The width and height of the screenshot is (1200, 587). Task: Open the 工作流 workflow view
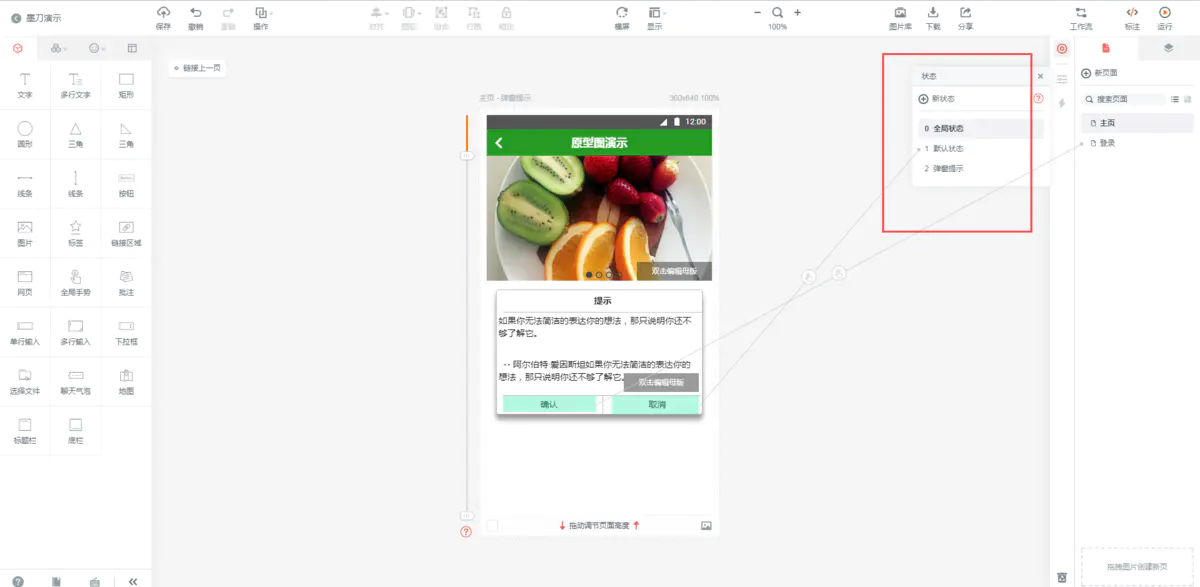(x=1082, y=17)
